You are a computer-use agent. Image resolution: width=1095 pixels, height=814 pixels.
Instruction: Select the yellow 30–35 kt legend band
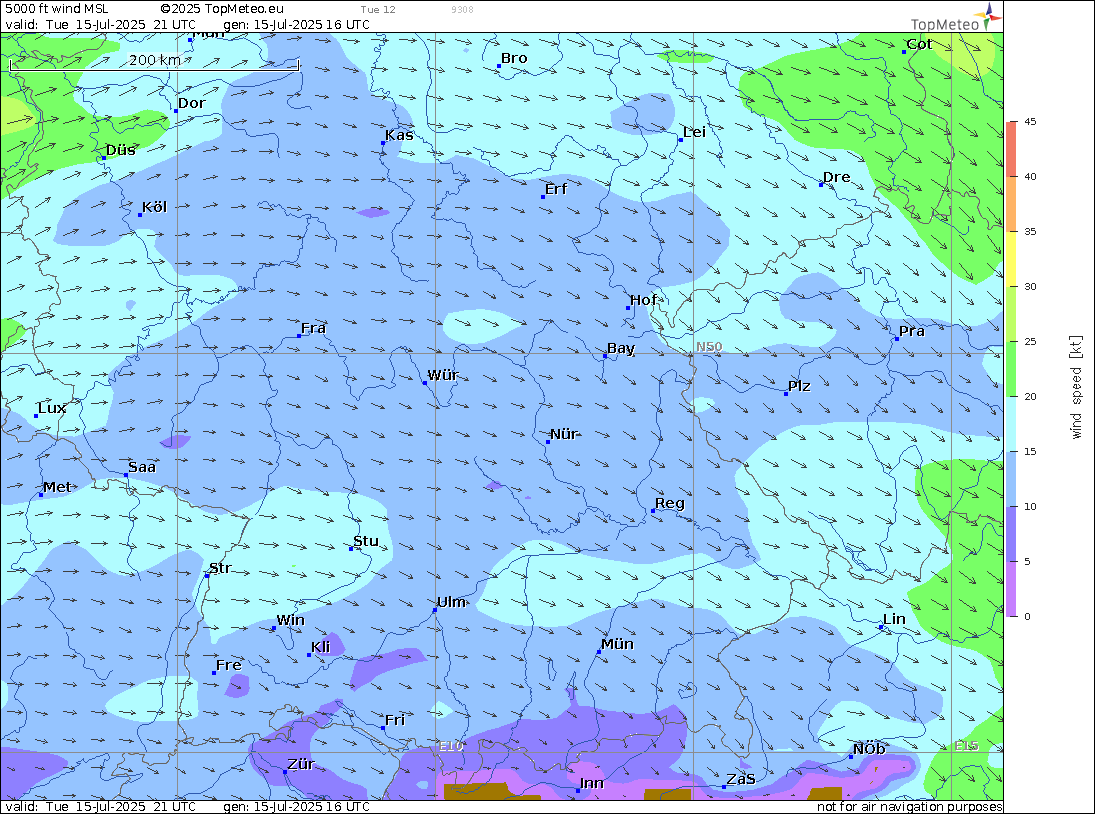click(1011, 258)
